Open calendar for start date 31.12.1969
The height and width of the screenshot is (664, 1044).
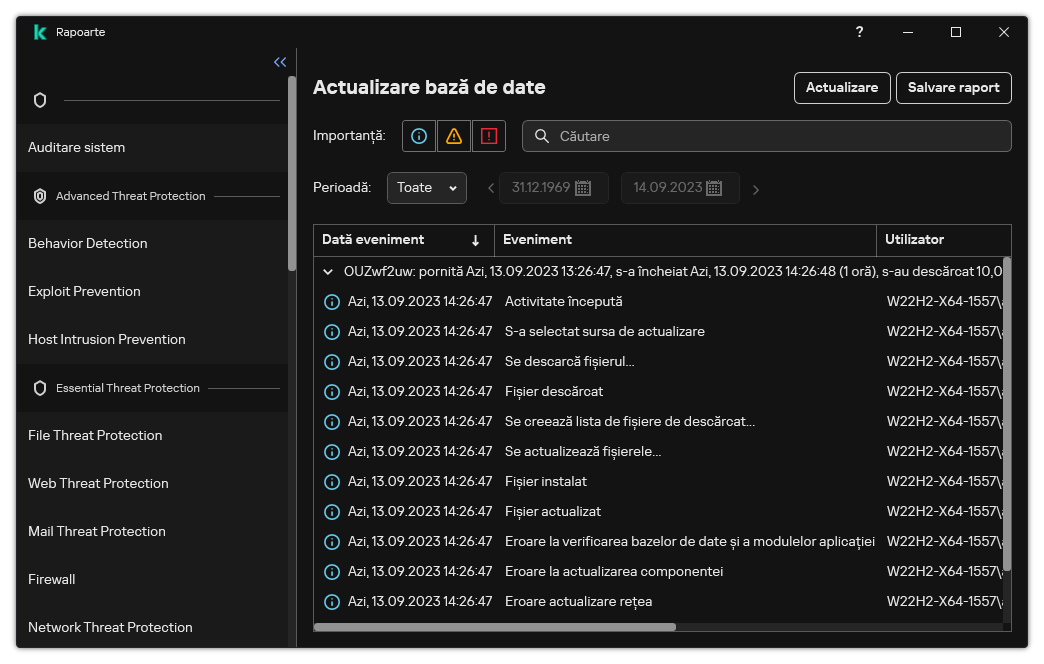pyautogui.click(x=583, y=188)
